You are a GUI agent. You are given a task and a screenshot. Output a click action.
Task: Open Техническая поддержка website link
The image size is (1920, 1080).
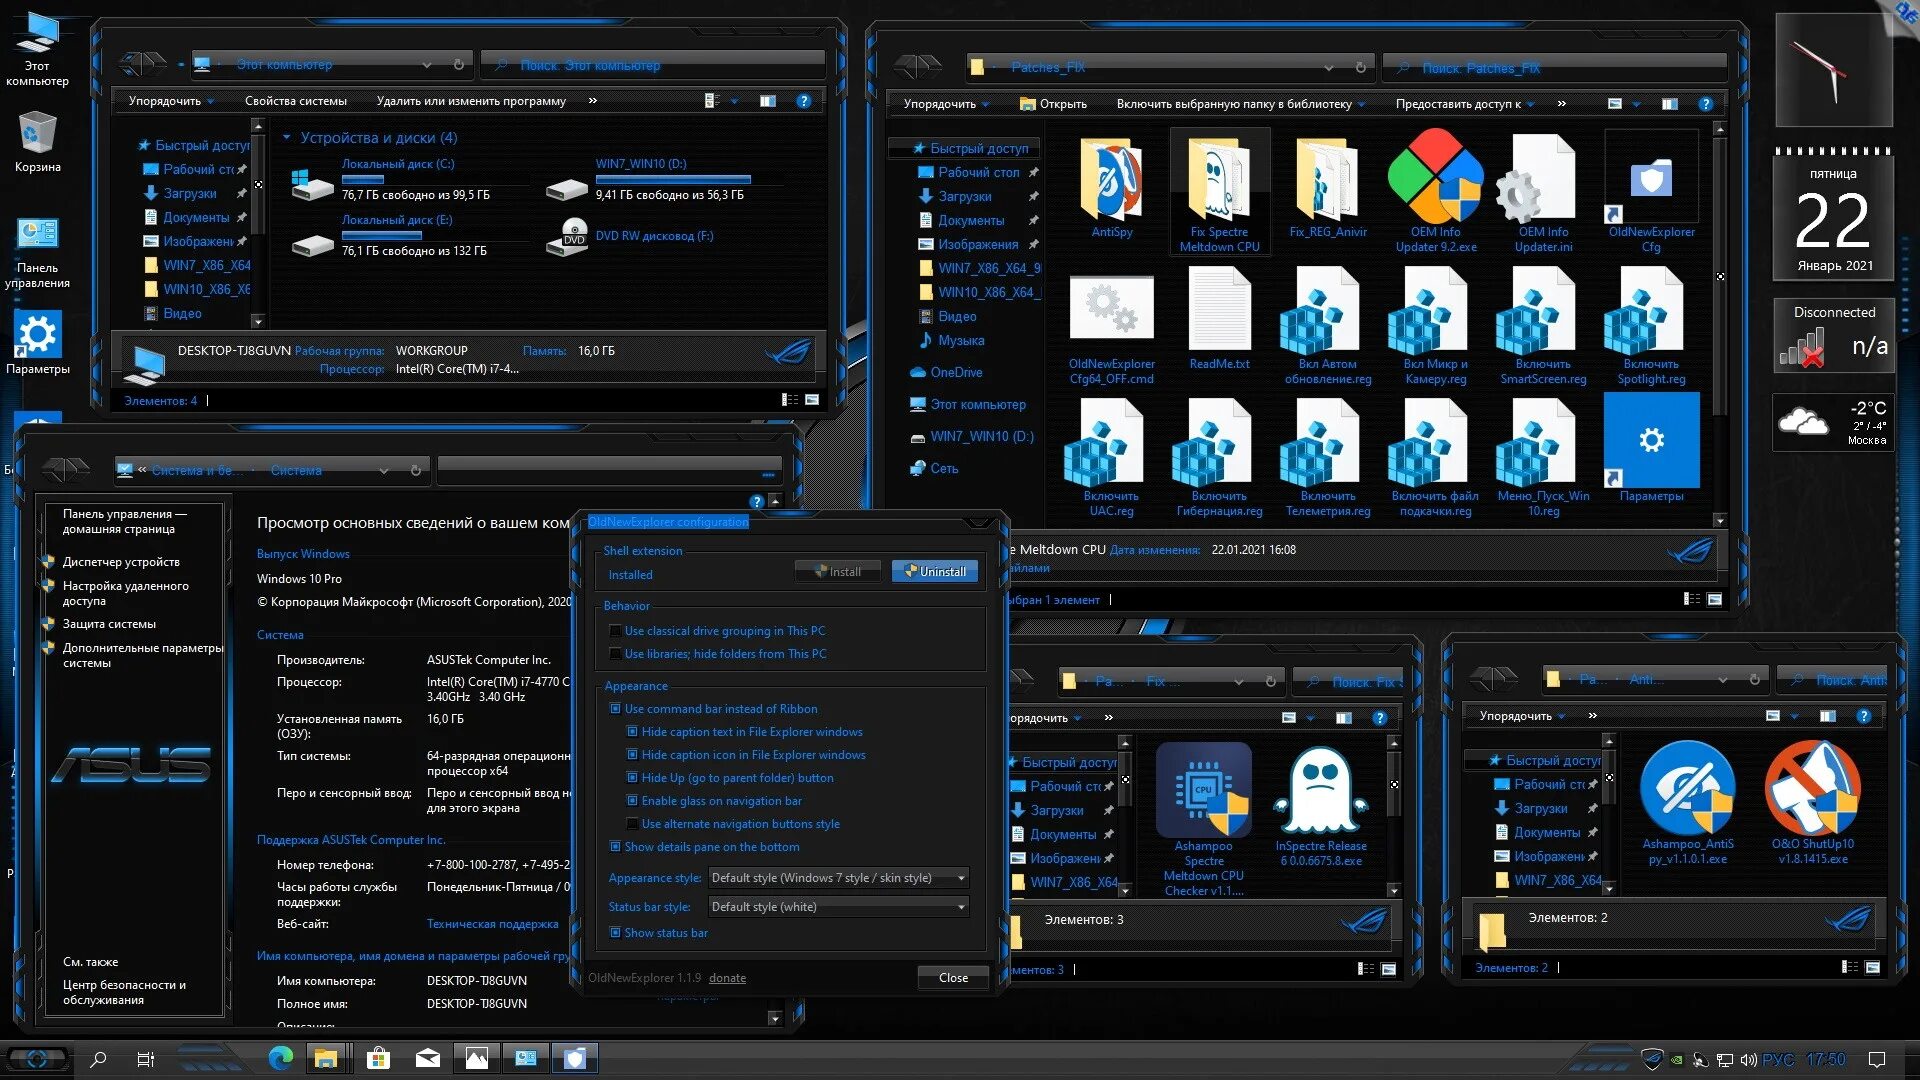click(x=492, y=924)
